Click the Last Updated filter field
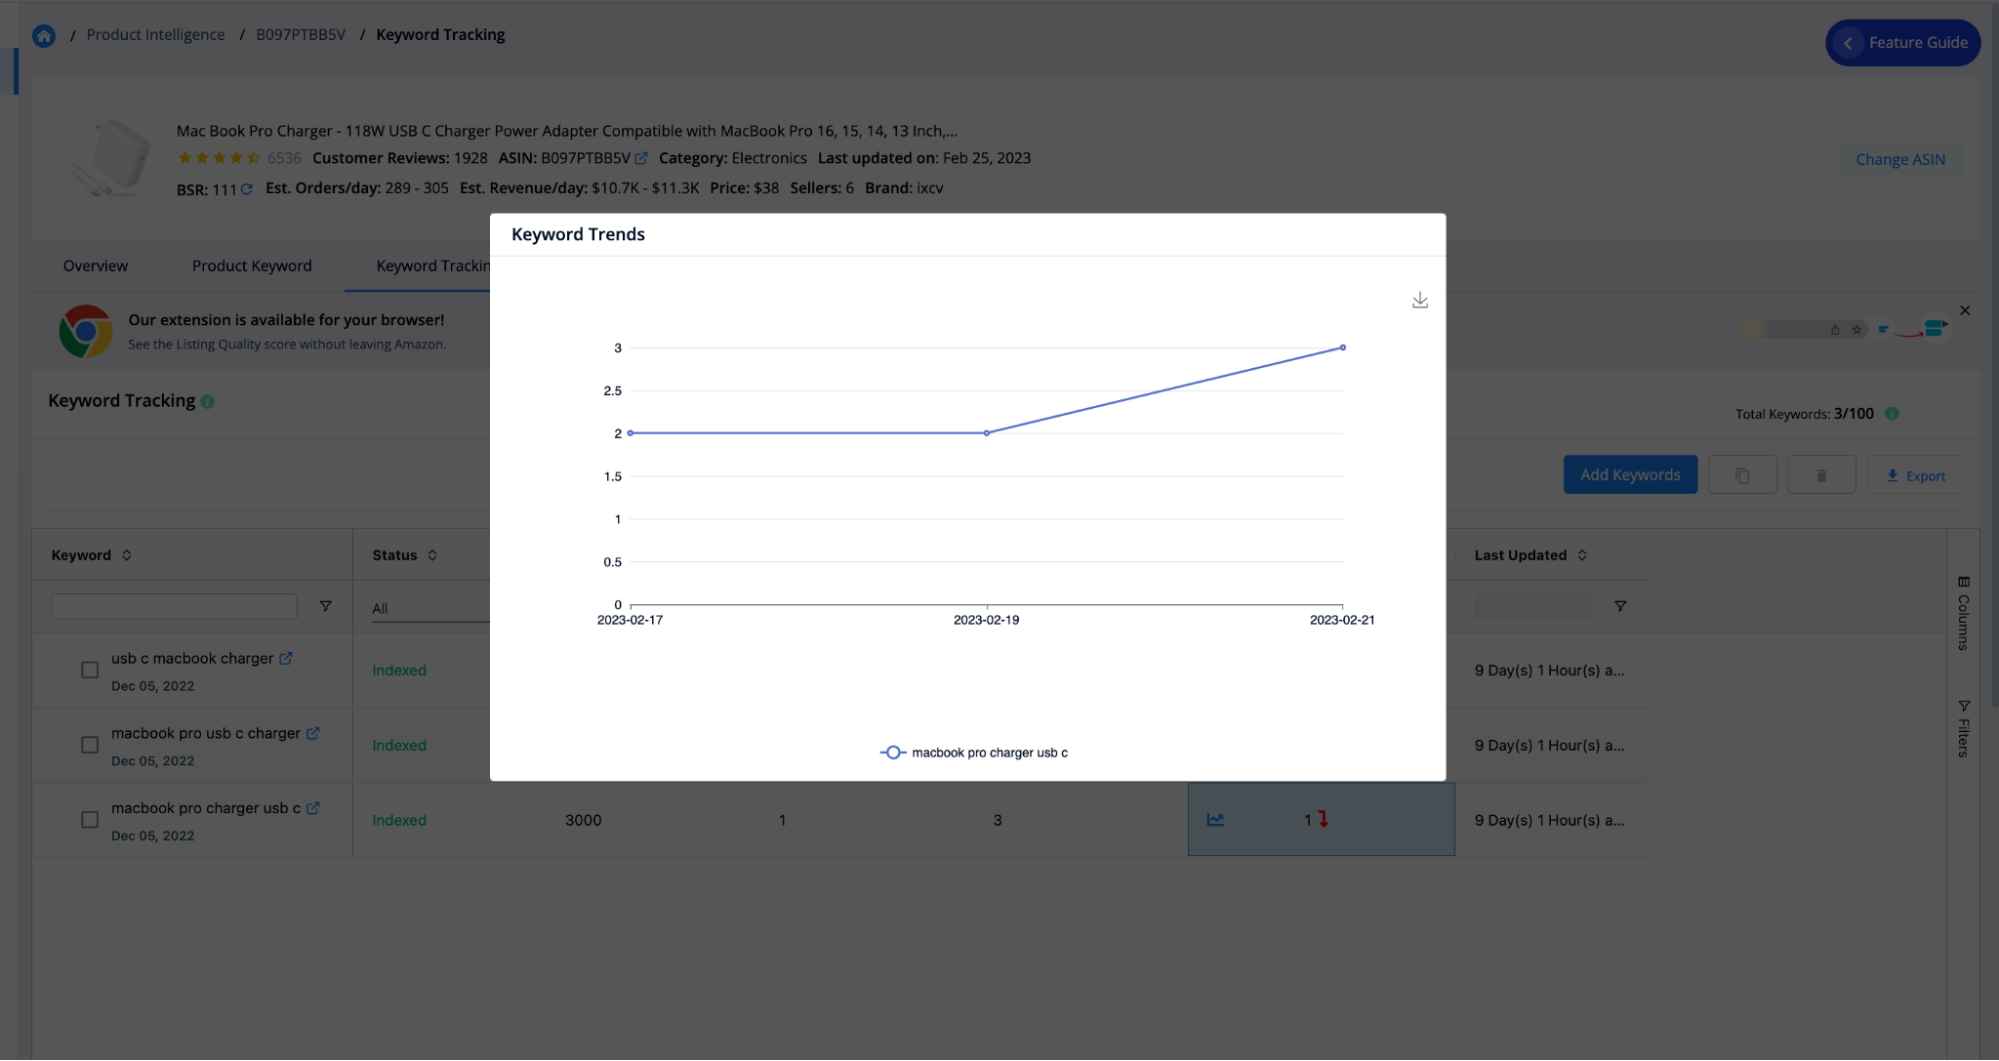 [x=1533, y=606]
